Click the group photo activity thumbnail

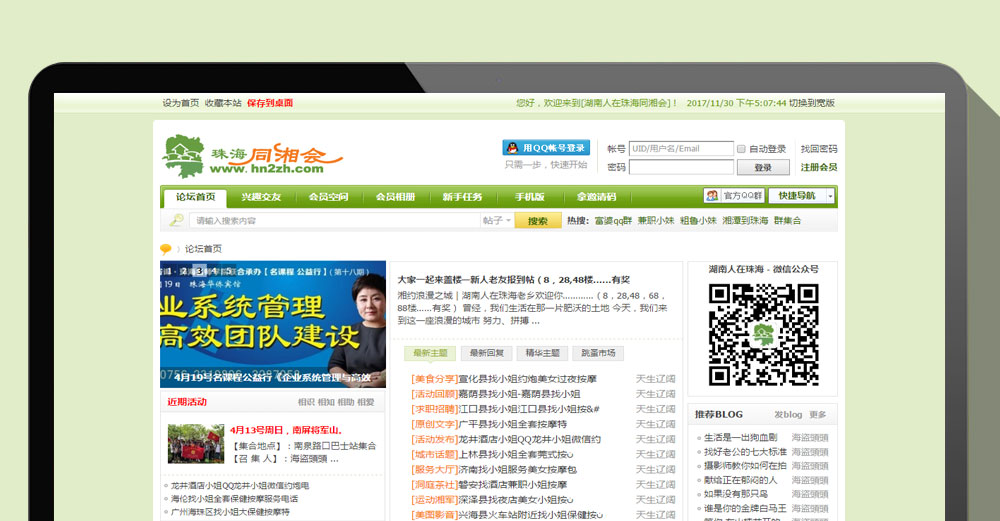[x=196, y=443]
